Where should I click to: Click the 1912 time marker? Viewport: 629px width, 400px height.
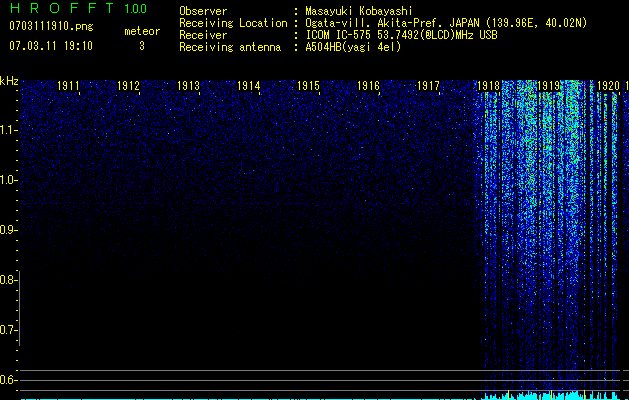tap(128, 86)
